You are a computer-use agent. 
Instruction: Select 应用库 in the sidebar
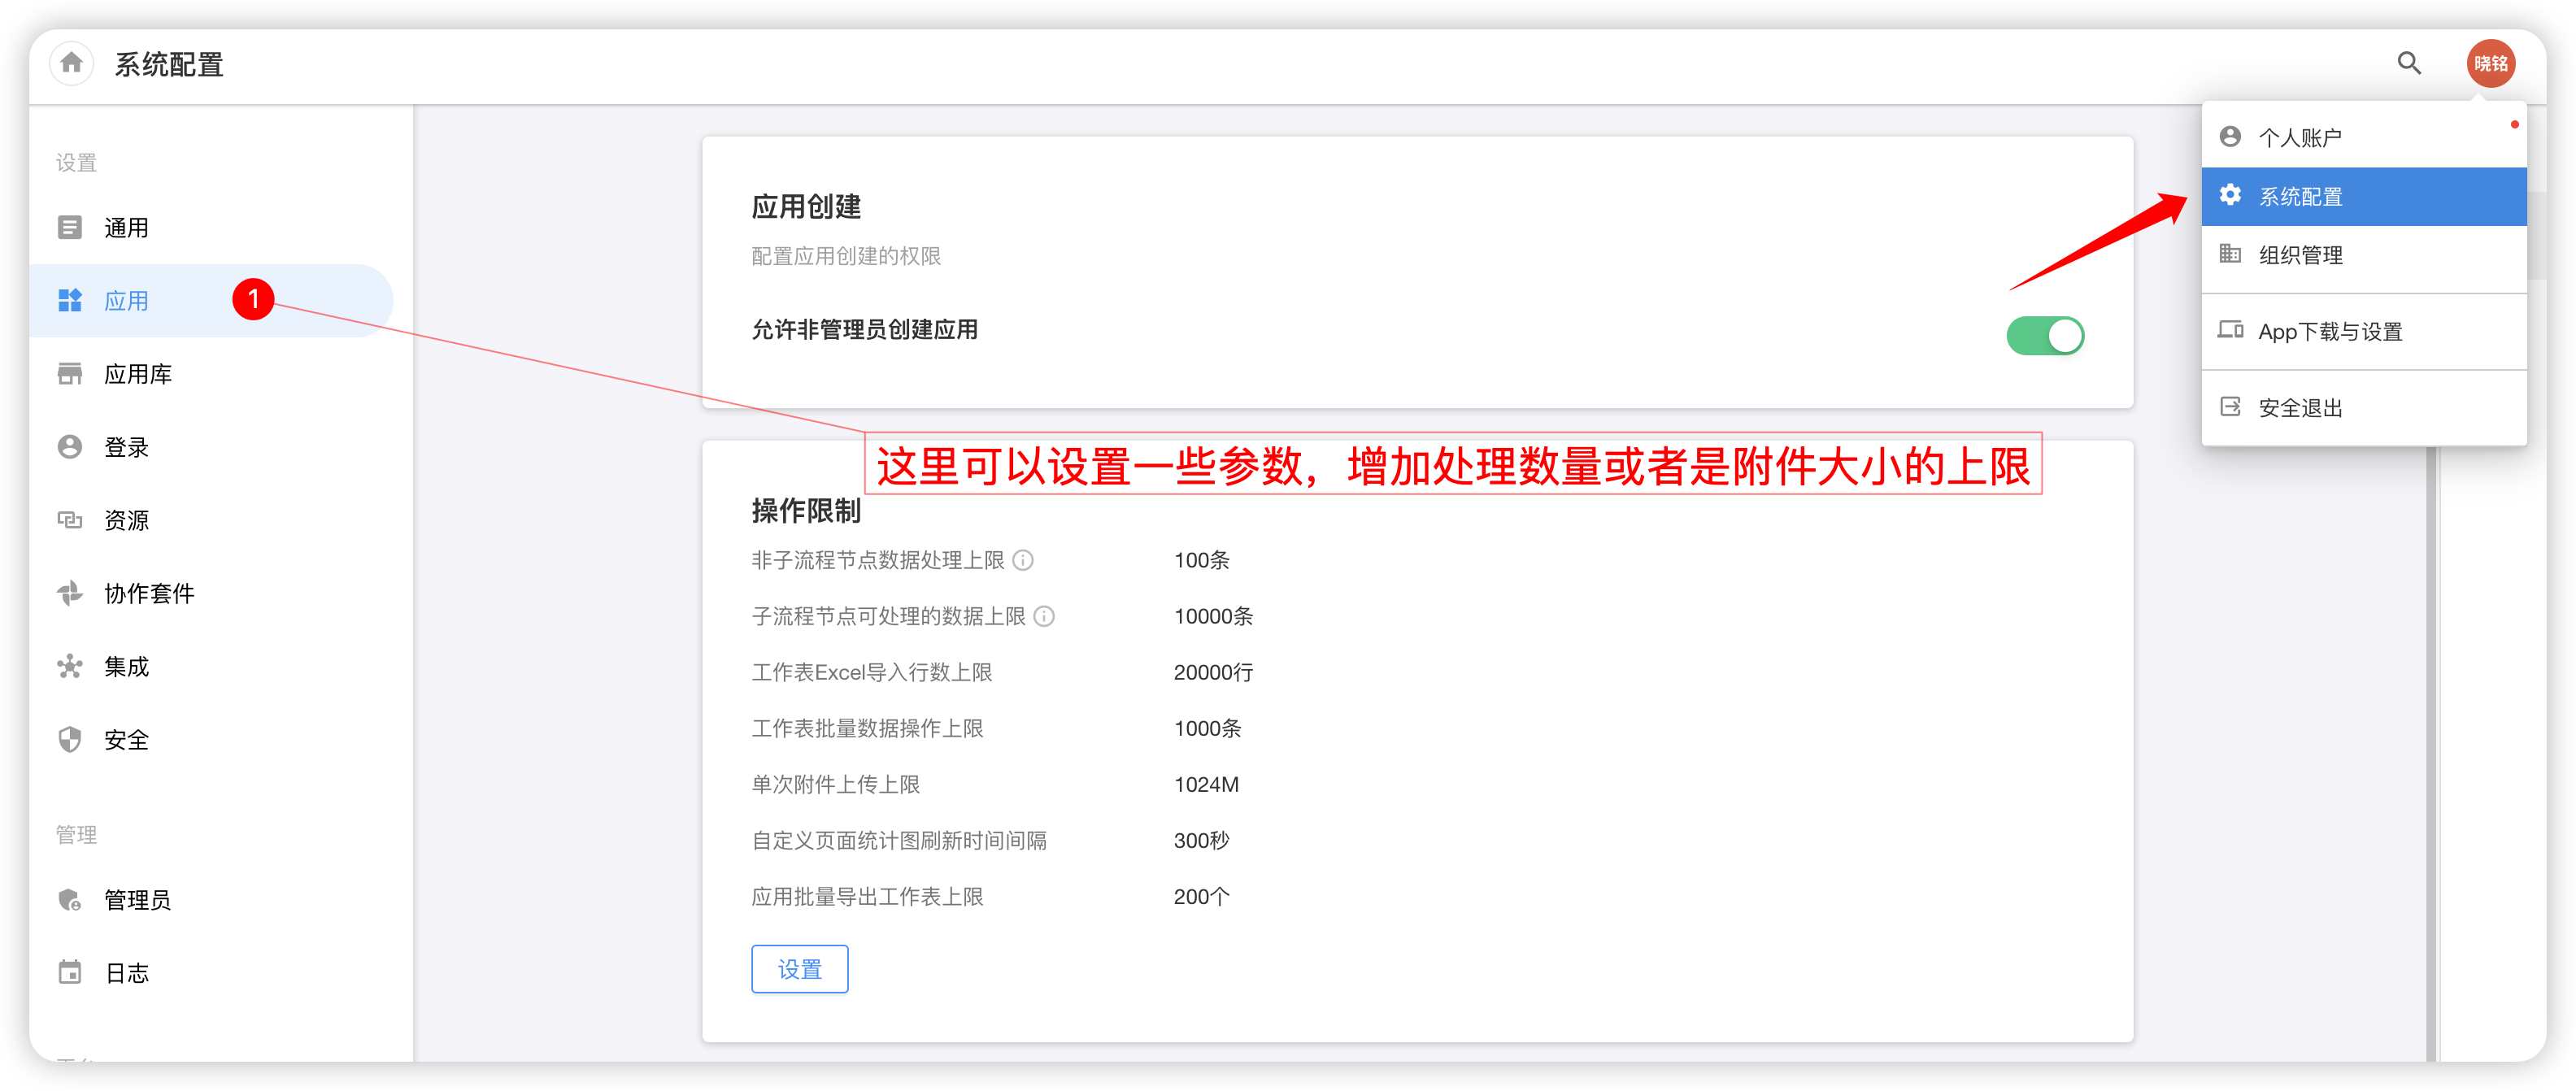tap(138, 374)
